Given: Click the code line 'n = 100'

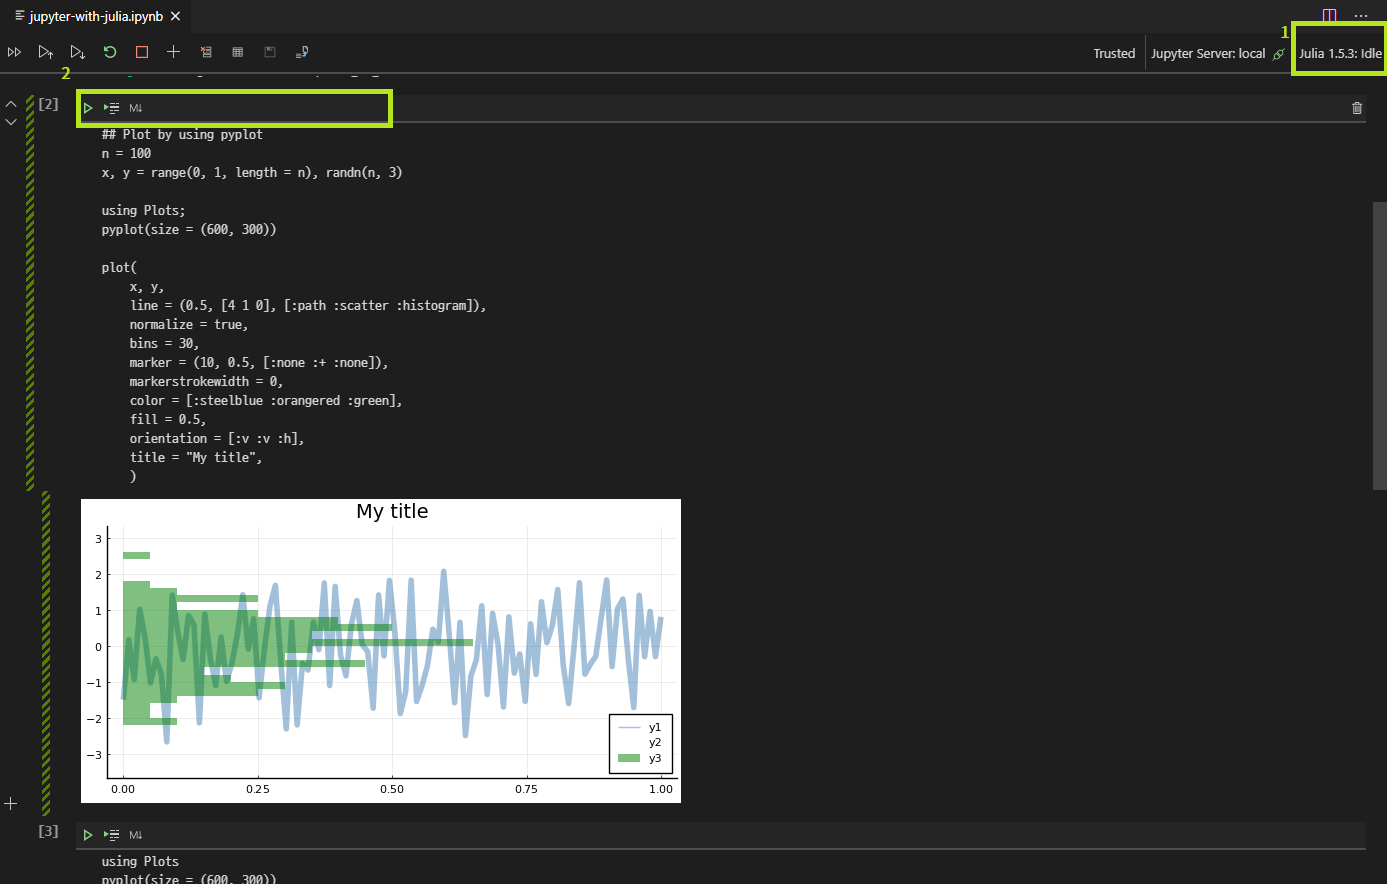Looking at the screenshot, I should click(126, 153).
